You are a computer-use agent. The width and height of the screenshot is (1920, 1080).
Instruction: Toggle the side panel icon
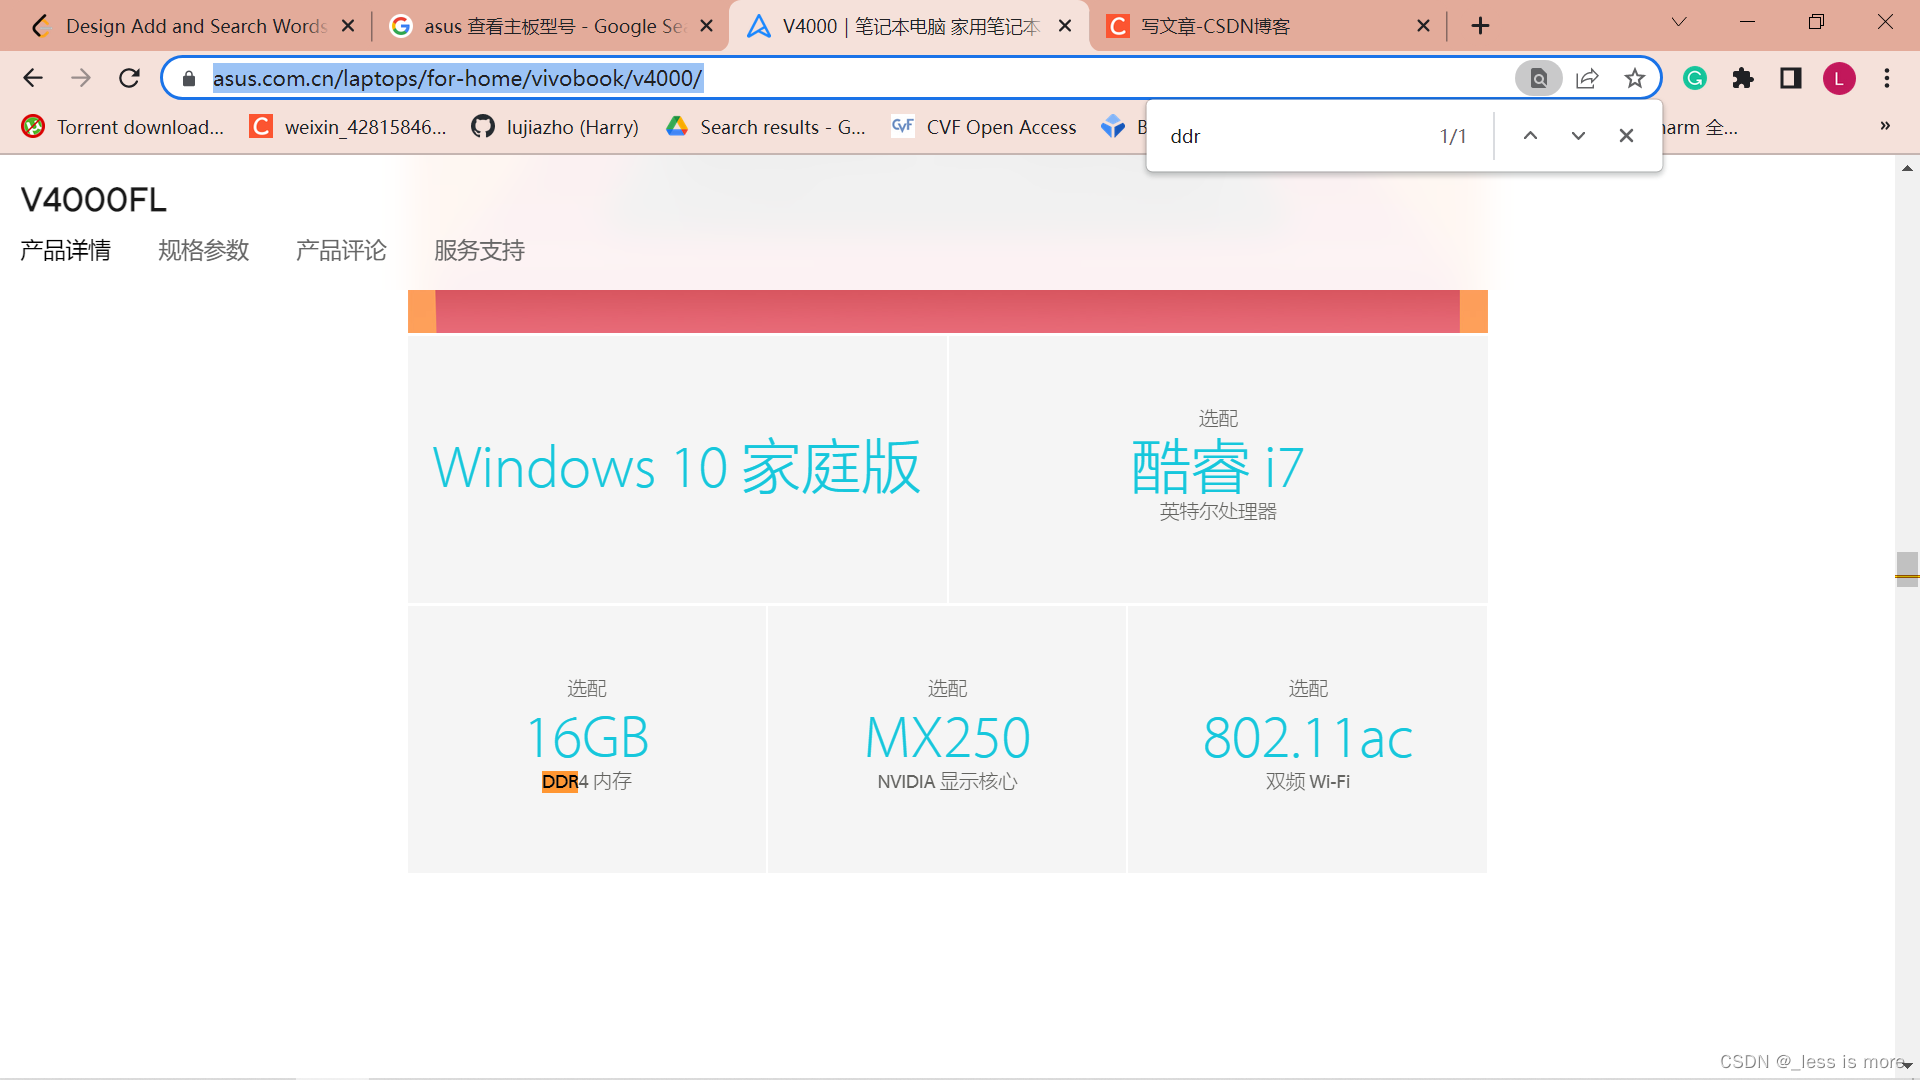tap(1790, 78)
